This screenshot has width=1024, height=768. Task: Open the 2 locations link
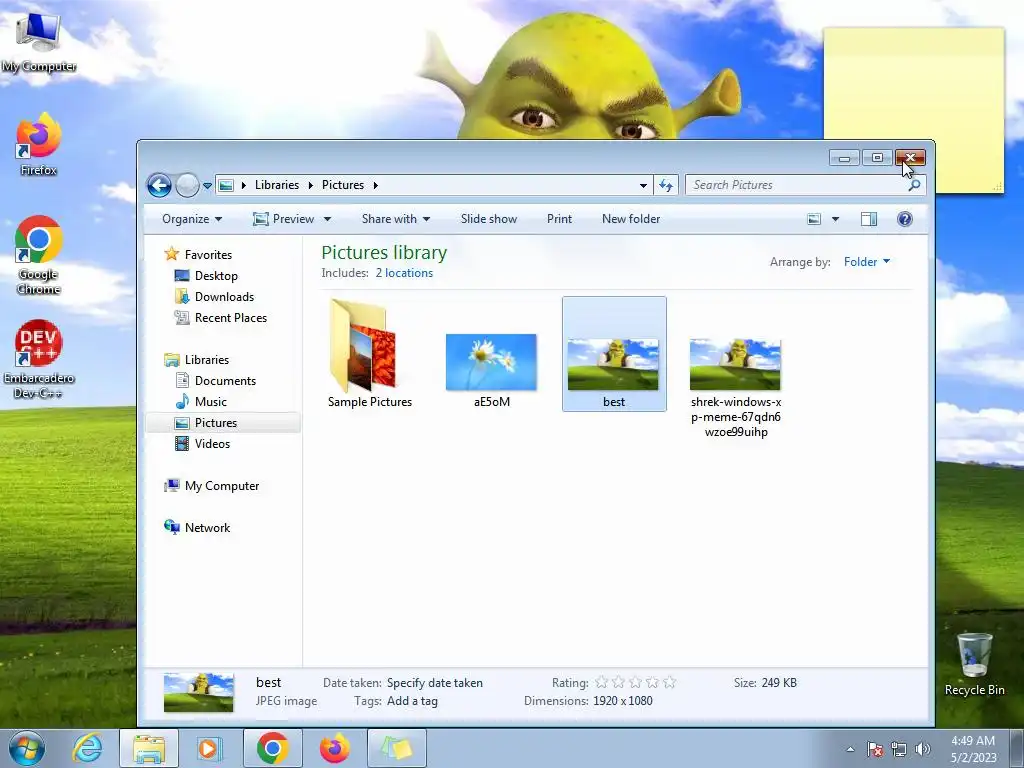click(x=404, y=273)
